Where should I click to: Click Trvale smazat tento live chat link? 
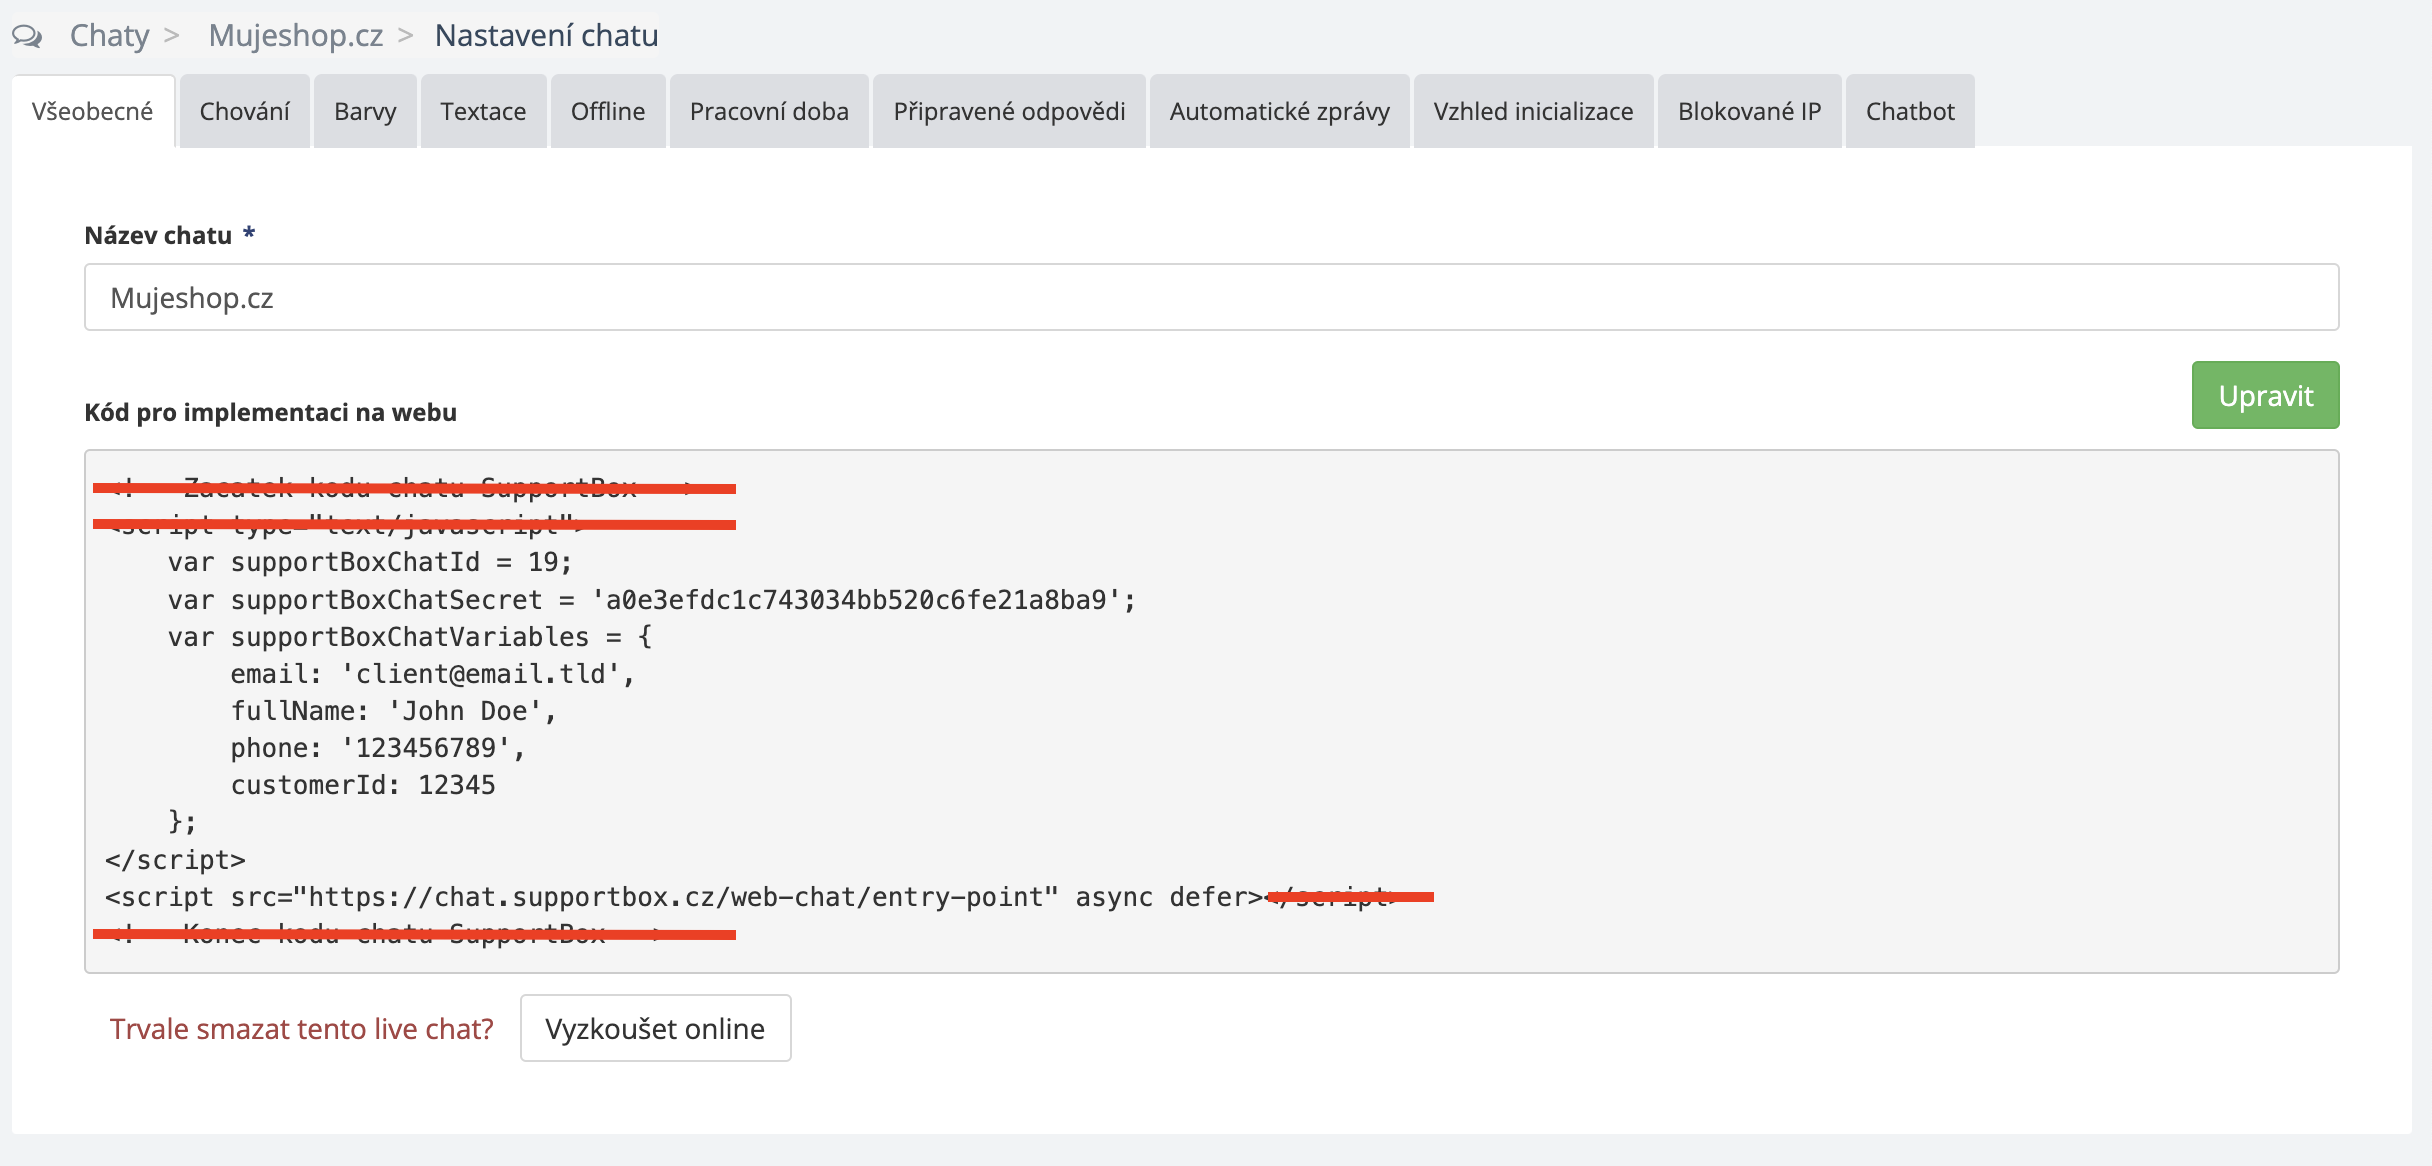[302, 1029]
